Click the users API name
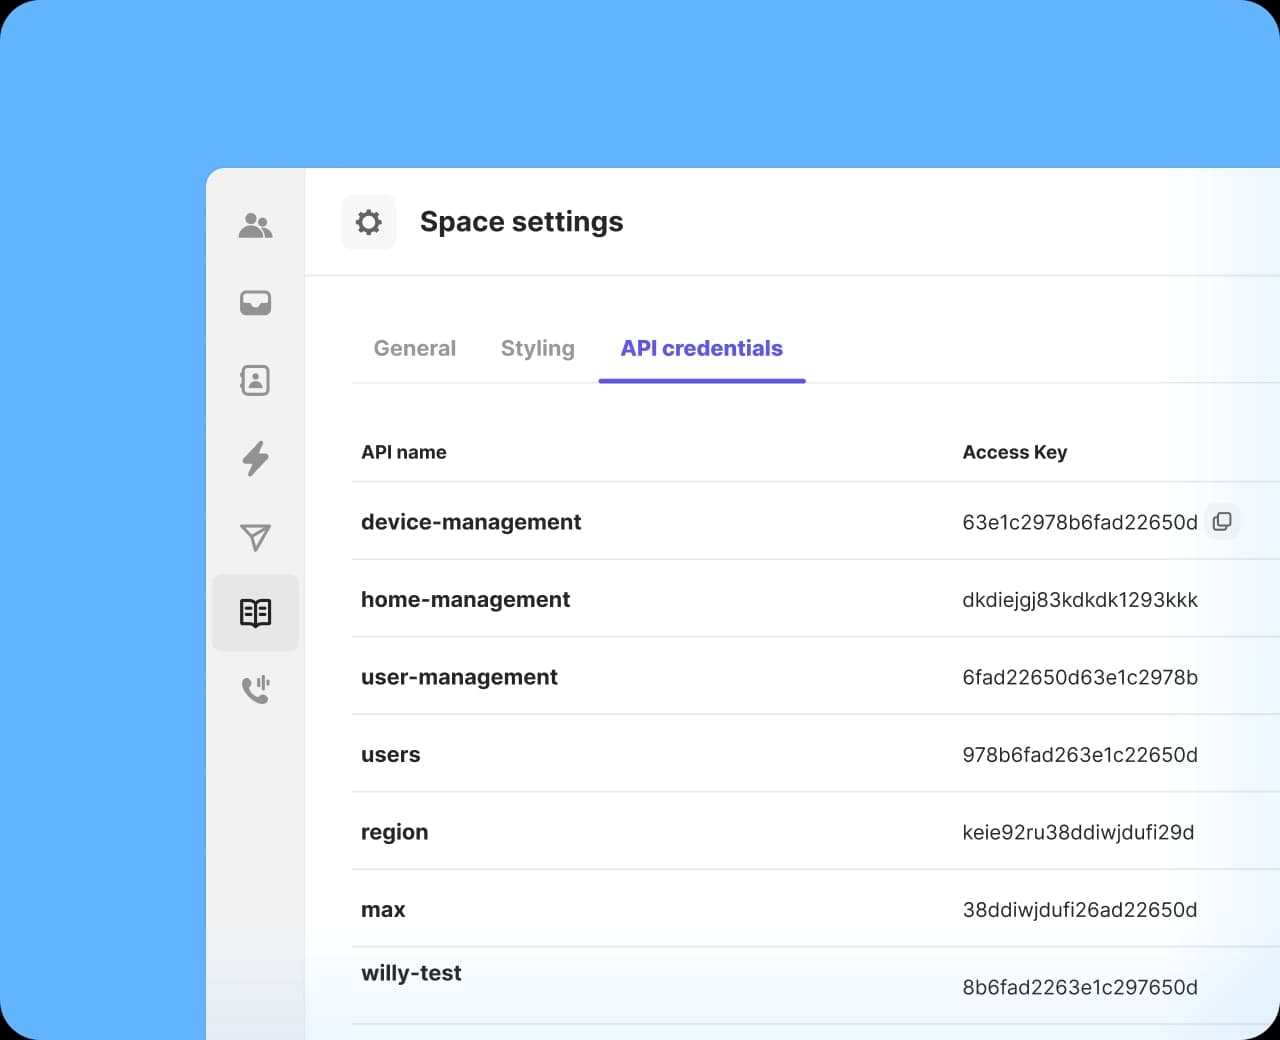The height and width of the screenshot is (1040, 1280). tap(390, 755)
